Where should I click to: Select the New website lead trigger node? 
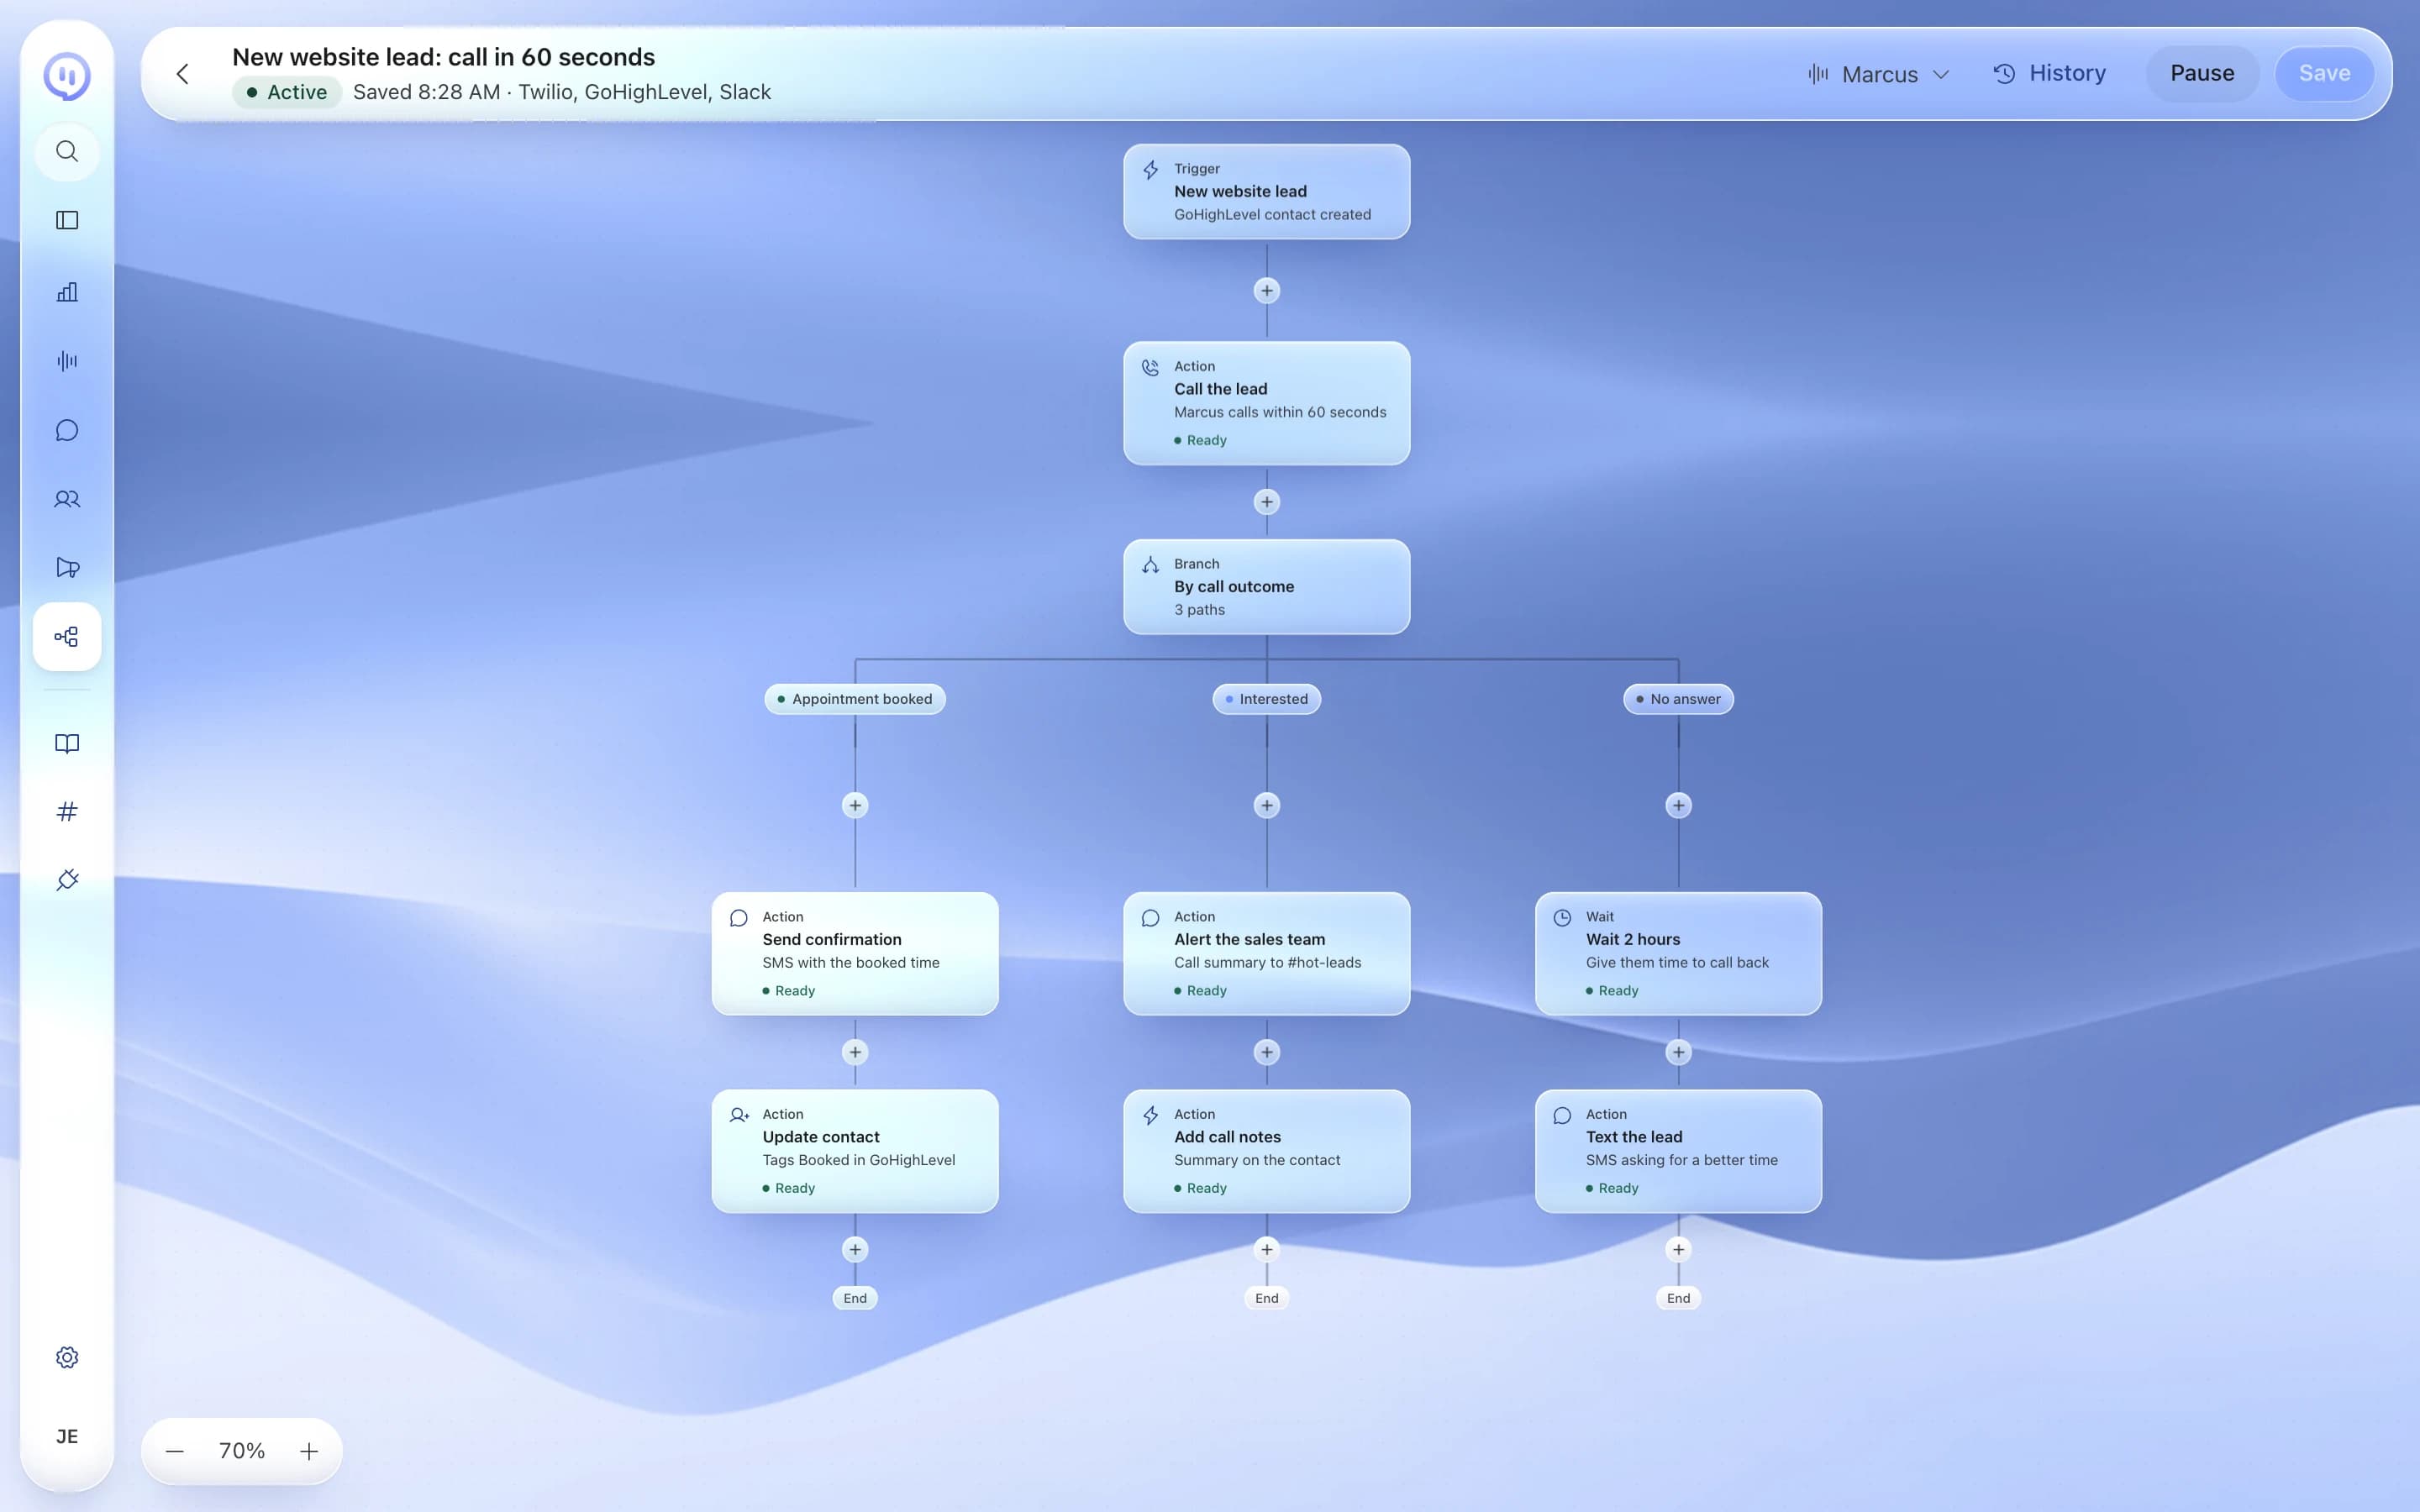(1266, 192)
